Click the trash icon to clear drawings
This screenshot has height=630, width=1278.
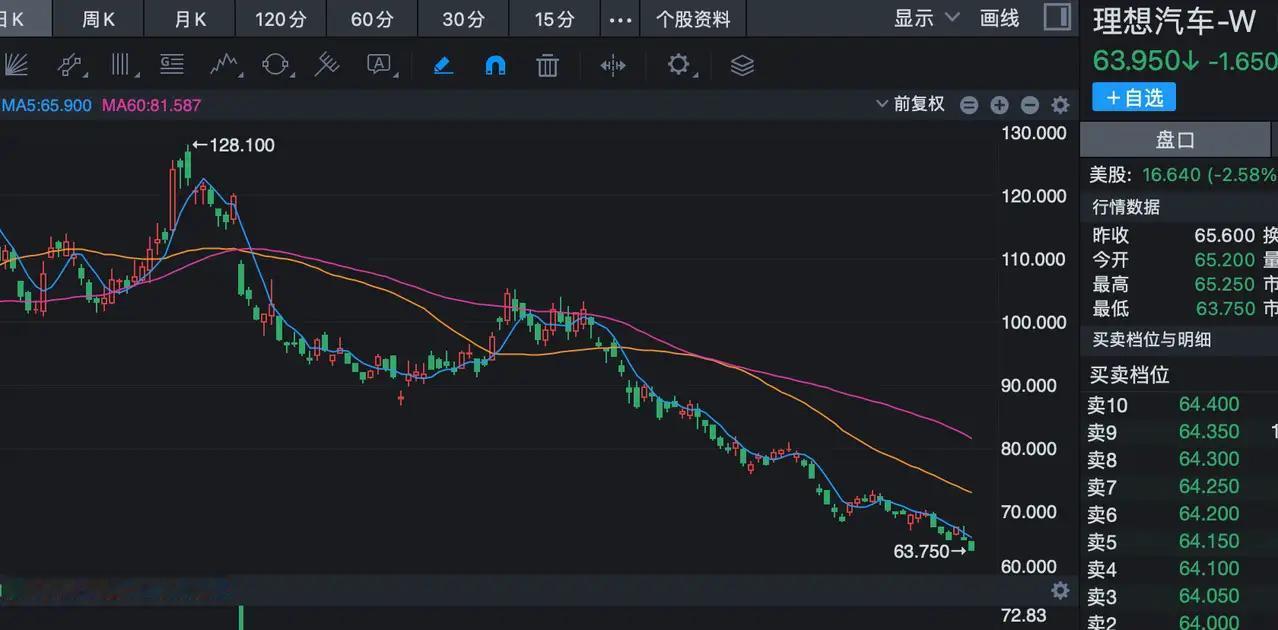pyautogui.click(x=546, y=64)
